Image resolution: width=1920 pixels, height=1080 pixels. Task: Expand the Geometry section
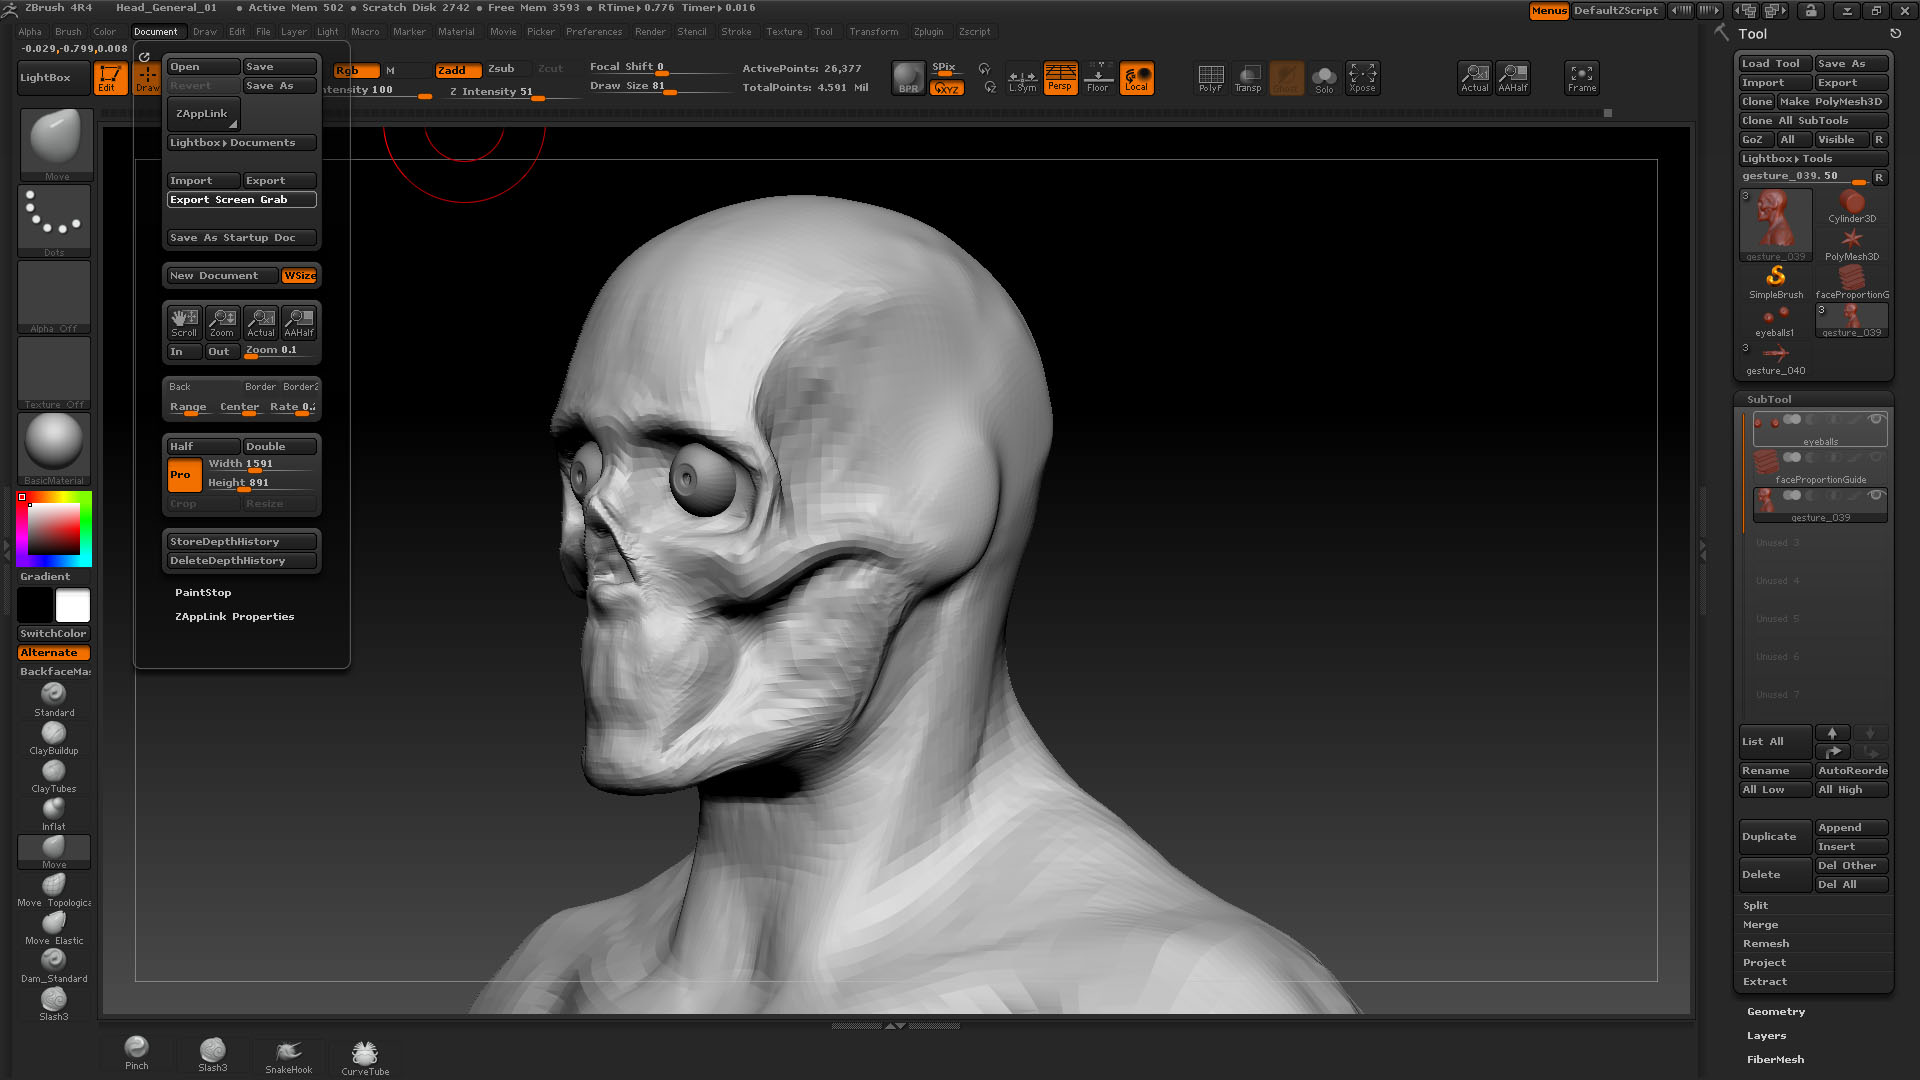pos(1776,1012)
